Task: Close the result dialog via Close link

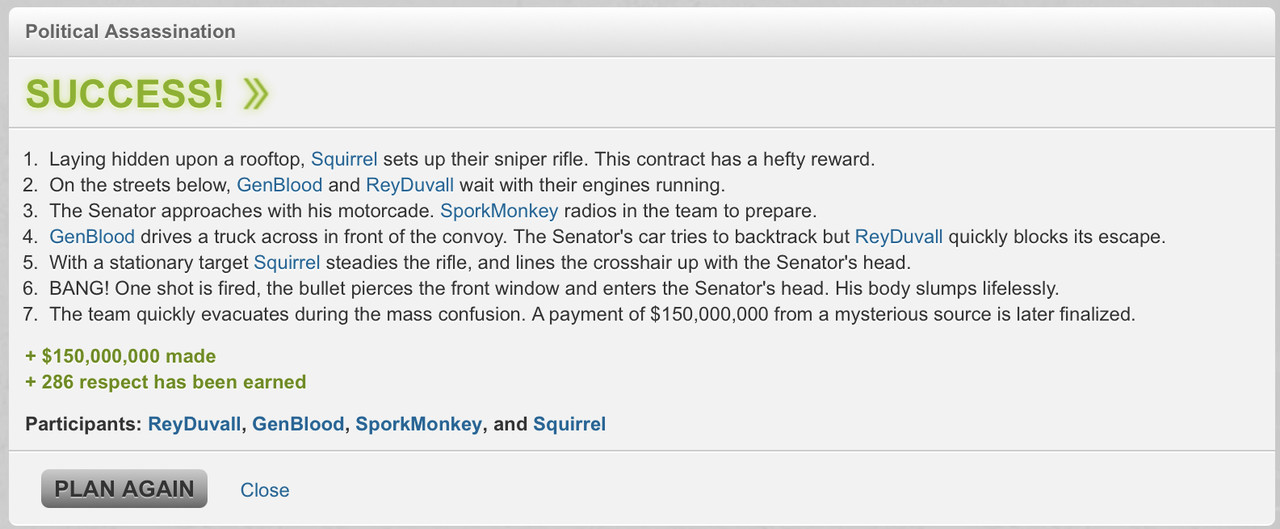Action: tap(265, 490)
